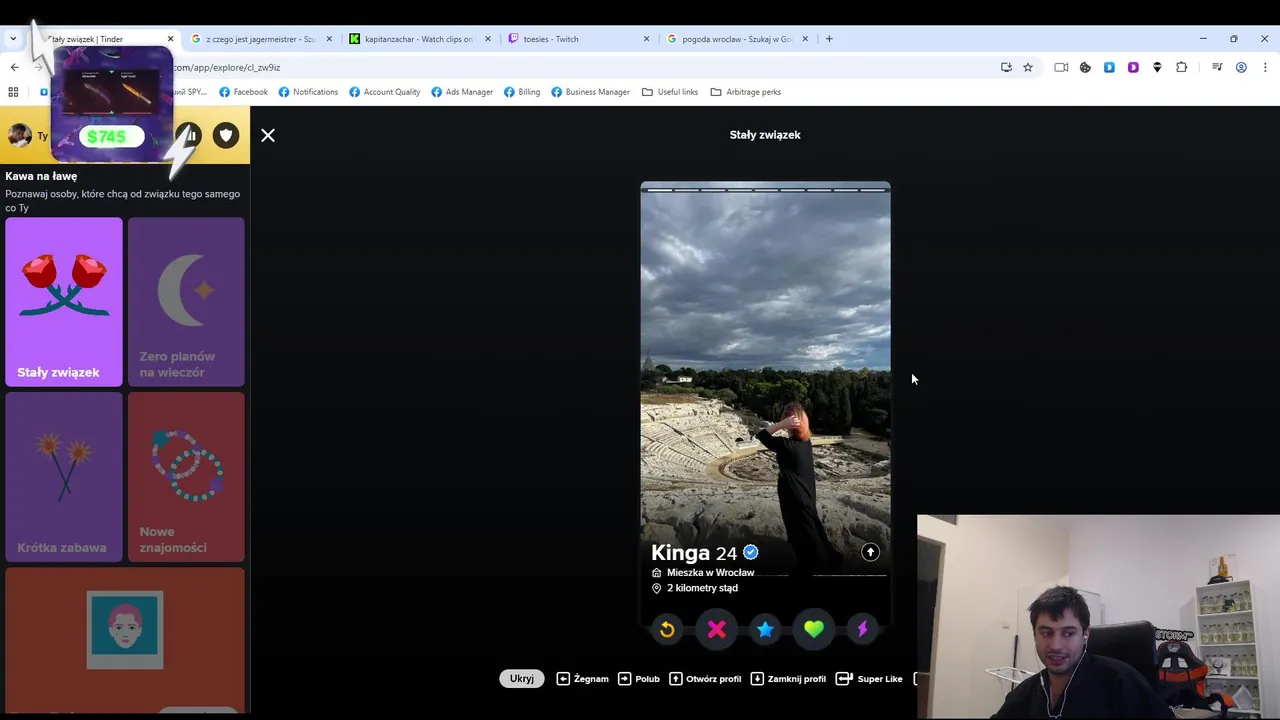Viewport: 1280px width, 720px height.
Task: Switch to the kapitanzachar Watch clips tab
Action: point(418,39)
